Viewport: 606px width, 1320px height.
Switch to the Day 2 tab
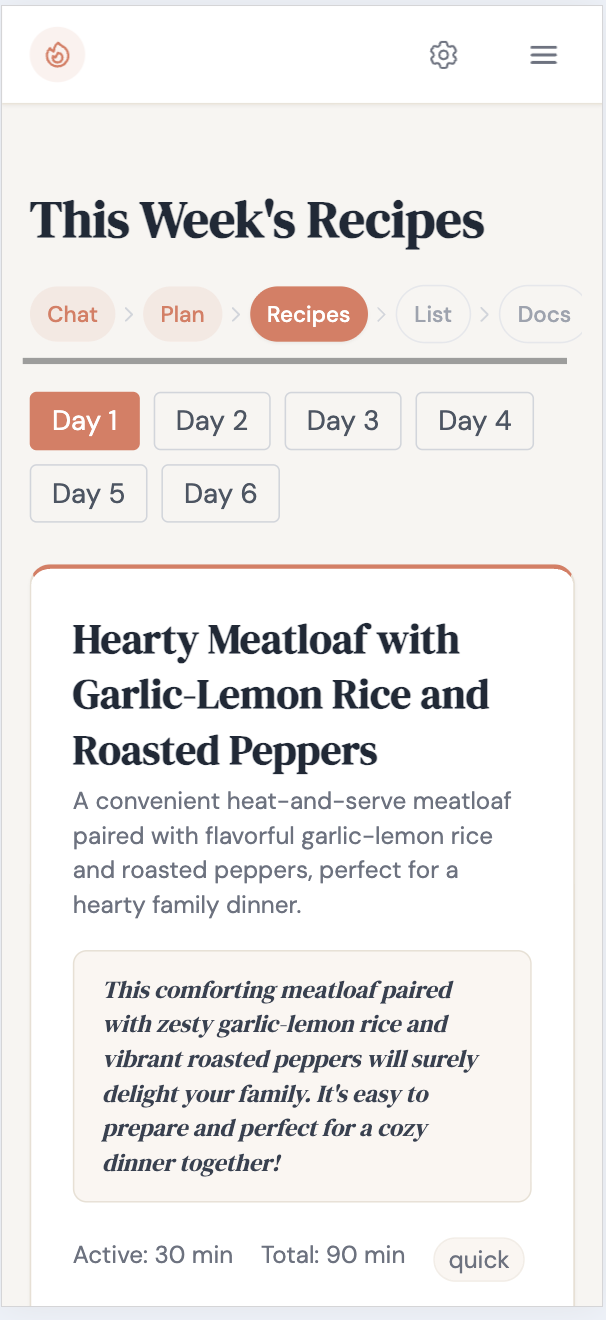[212, 421]
